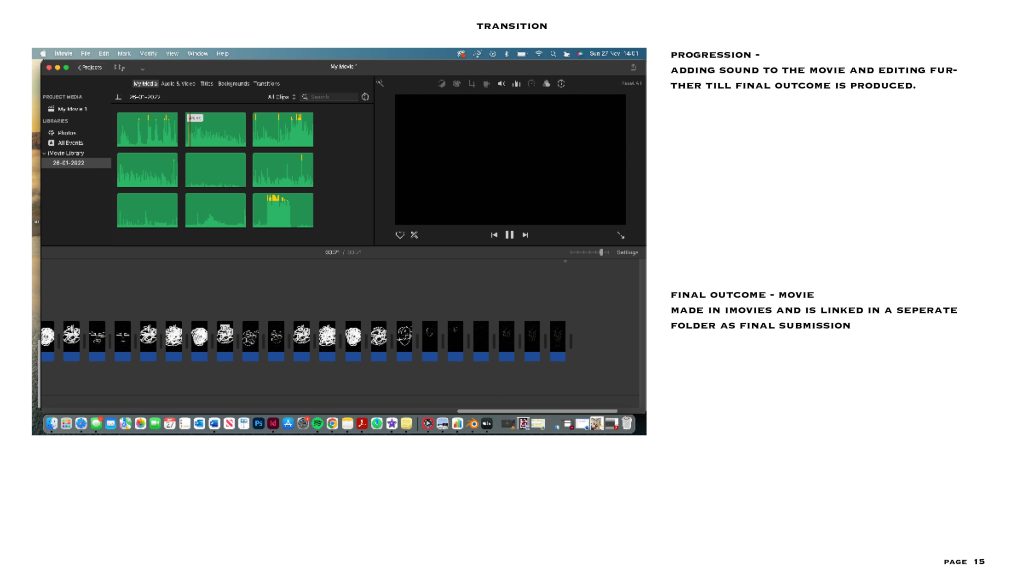Open the speed adjustment tool
The height and width of the screenshot is (576, 1024).
(x=532, y=84)
